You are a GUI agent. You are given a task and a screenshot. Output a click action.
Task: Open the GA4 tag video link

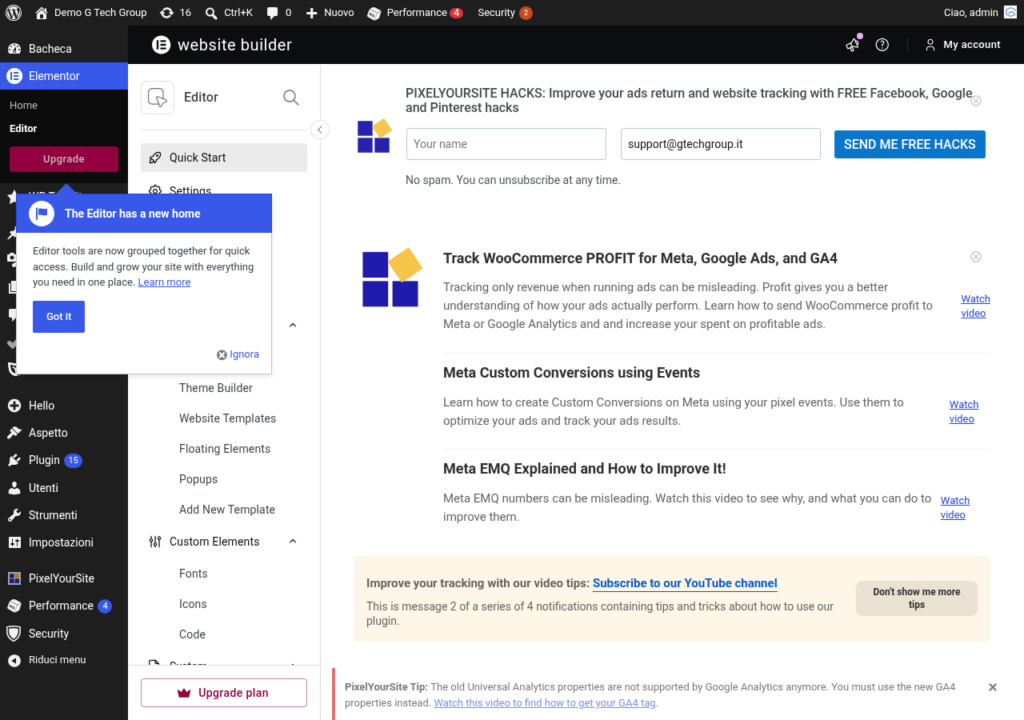point(545,703)
